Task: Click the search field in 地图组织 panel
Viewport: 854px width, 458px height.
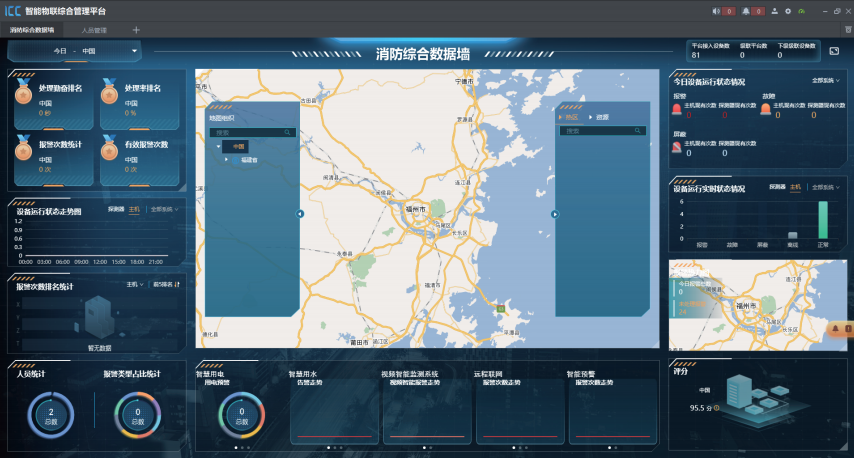Action: [247, 132]
